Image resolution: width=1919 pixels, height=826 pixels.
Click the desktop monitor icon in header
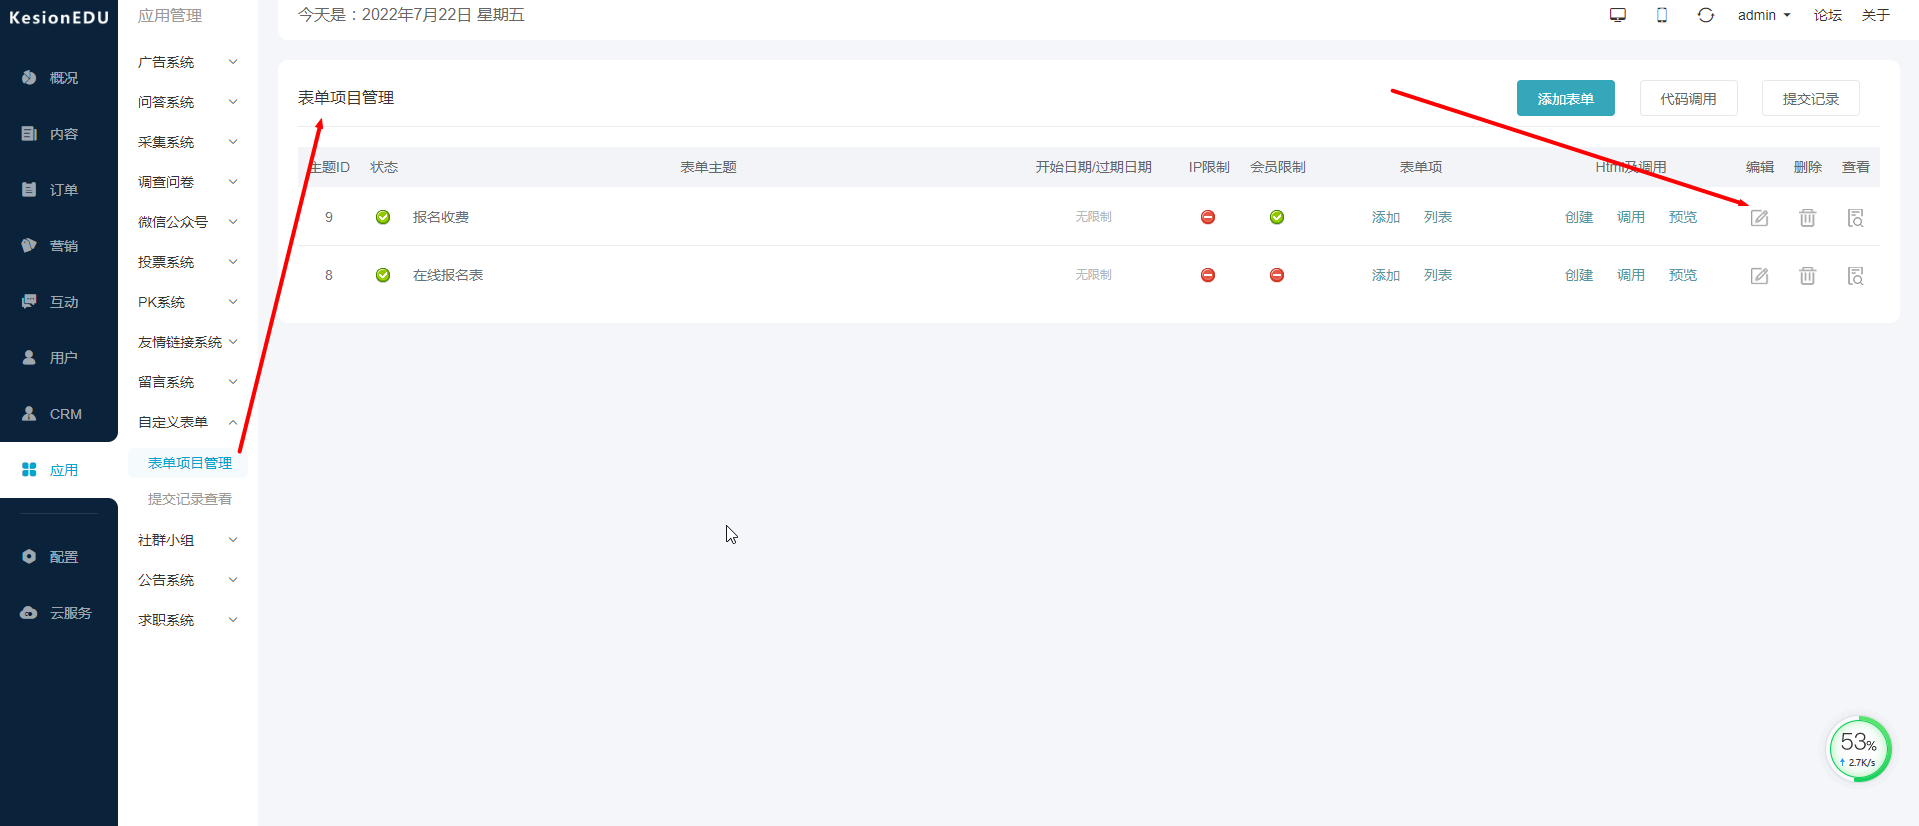coord(1618,15)
